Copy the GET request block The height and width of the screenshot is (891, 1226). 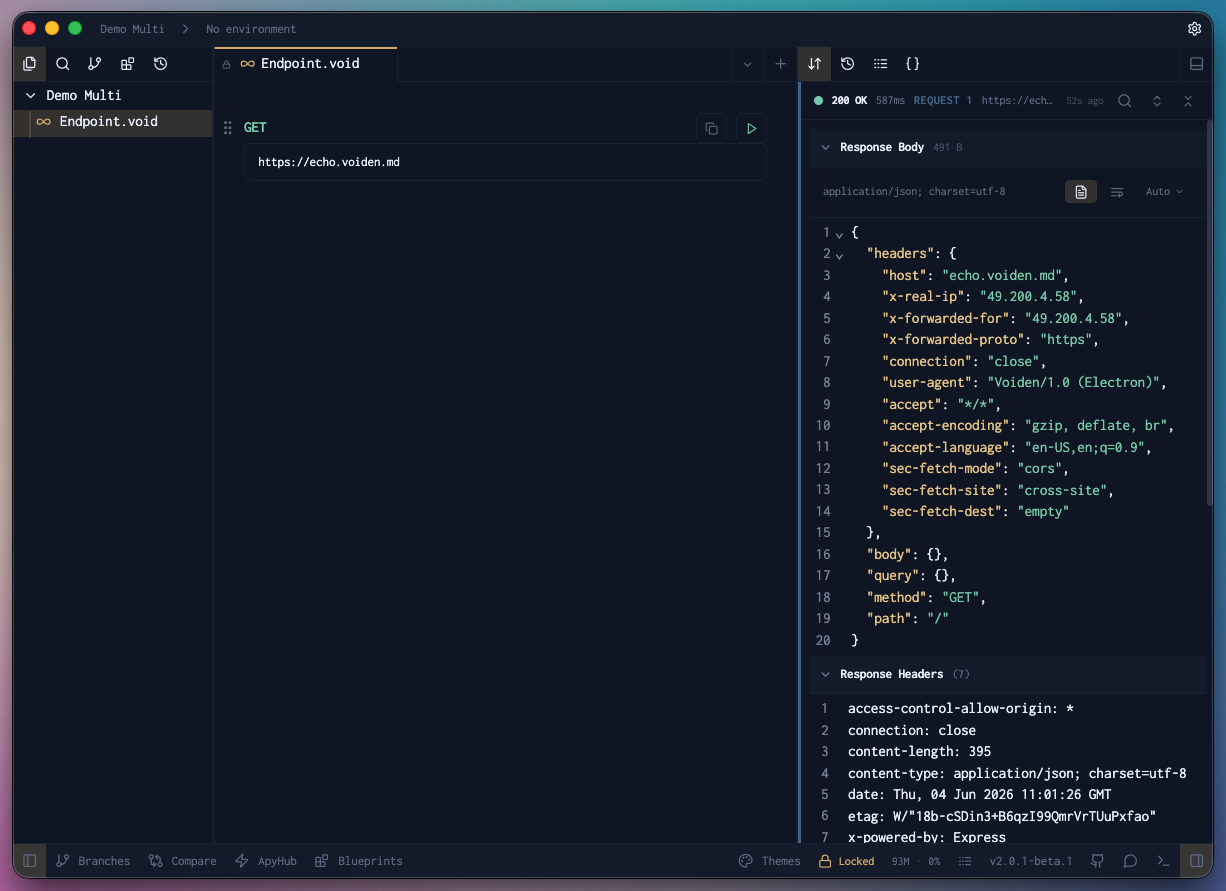click(x=711, y=128)
